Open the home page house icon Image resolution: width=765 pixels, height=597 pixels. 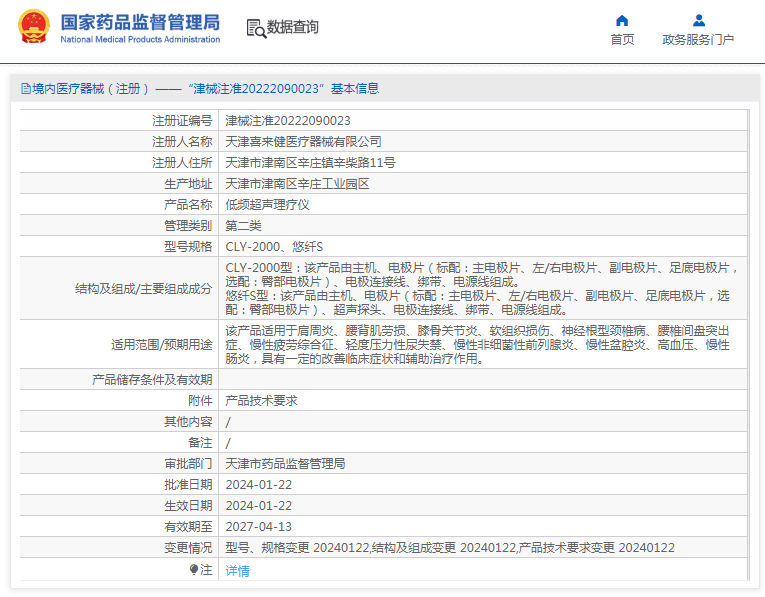(622, 20)
